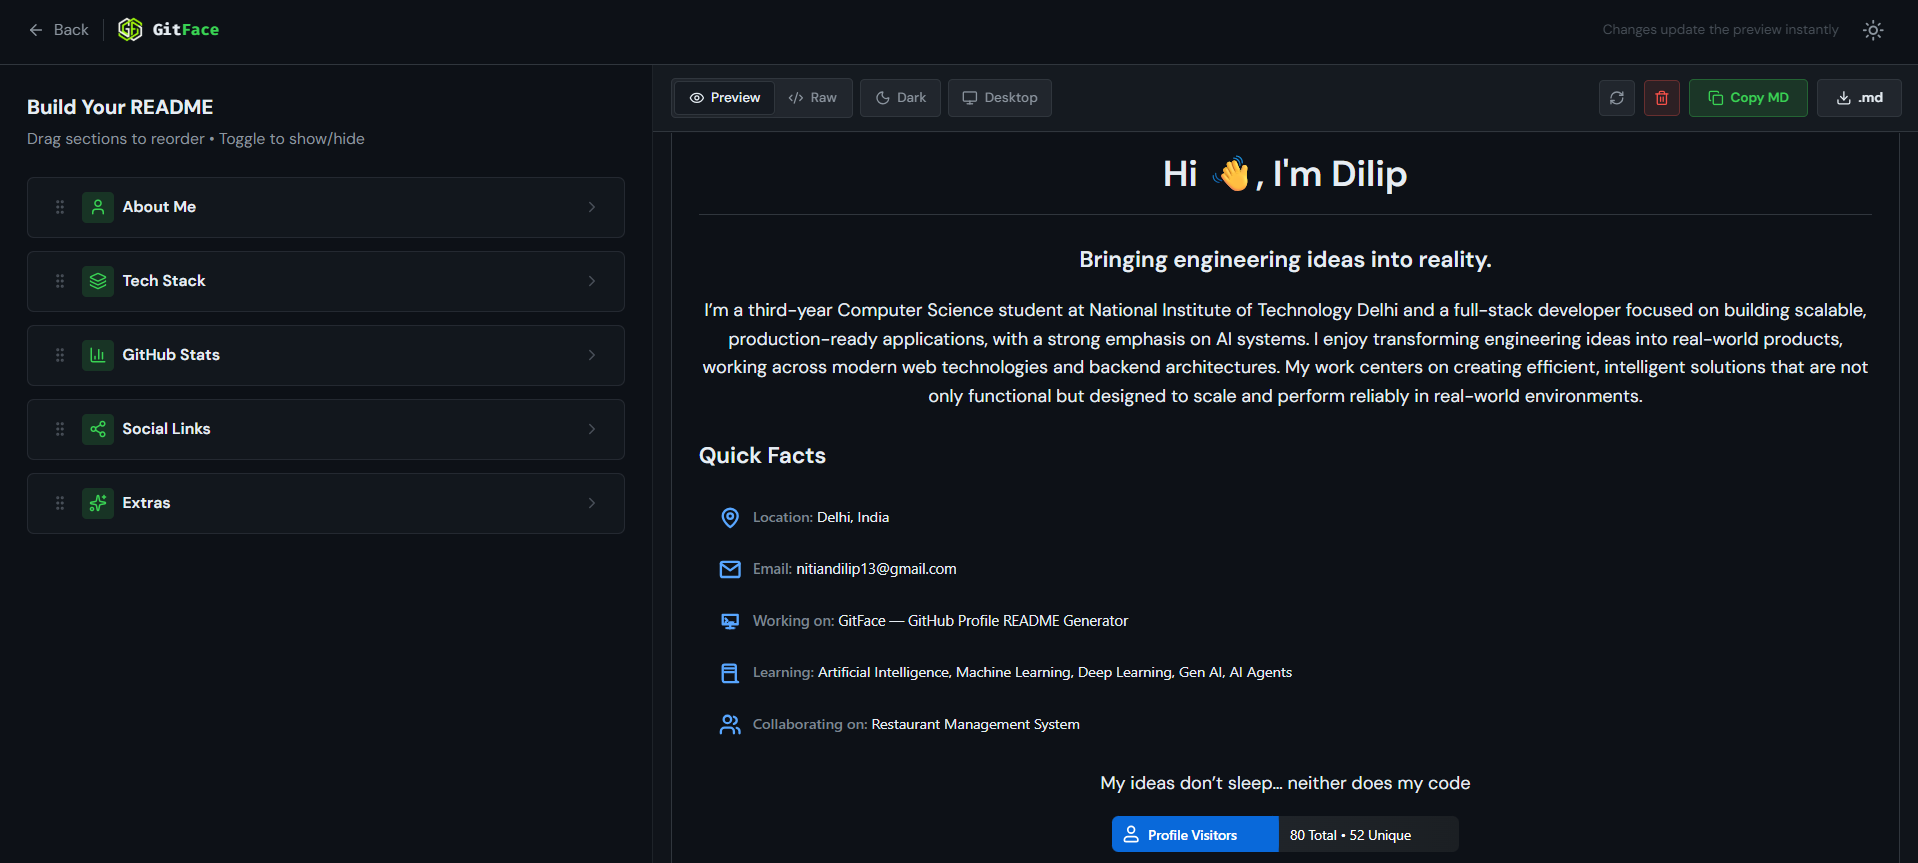Click the 'Artificial Intelligence, Machine Learning' learning text
The image size is (1918, 863).
[1055, 673]
